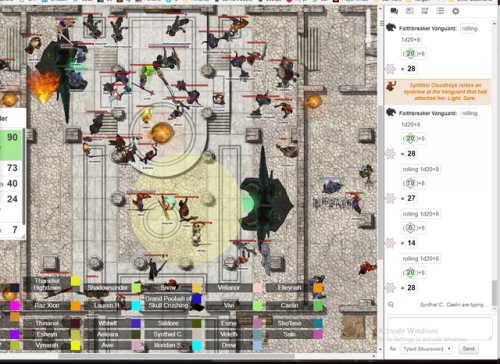Click the Aeleara player name label

107,334
